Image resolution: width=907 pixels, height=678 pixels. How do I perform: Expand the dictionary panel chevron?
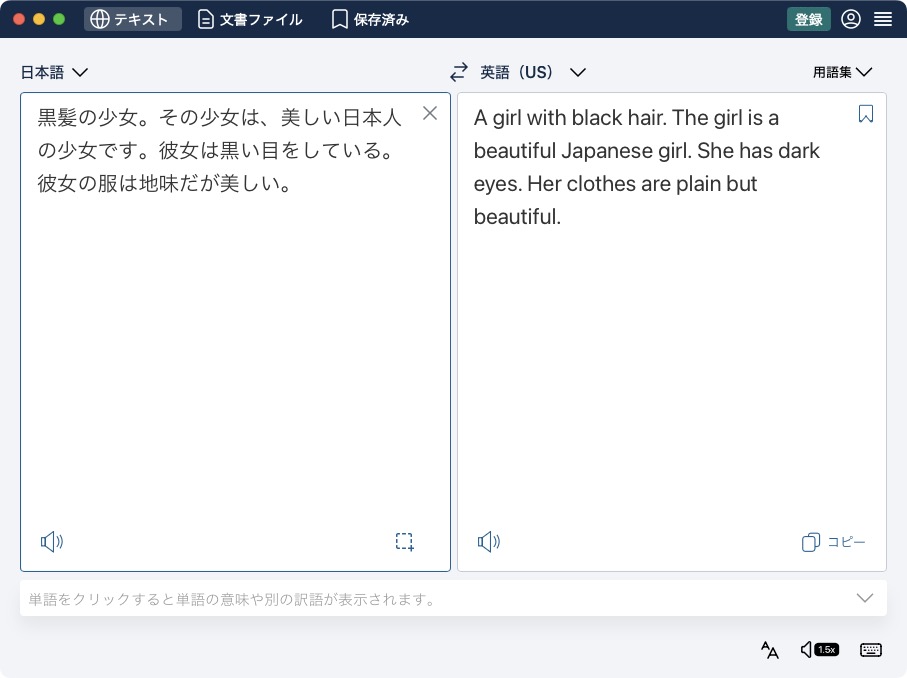click(864, 597)
